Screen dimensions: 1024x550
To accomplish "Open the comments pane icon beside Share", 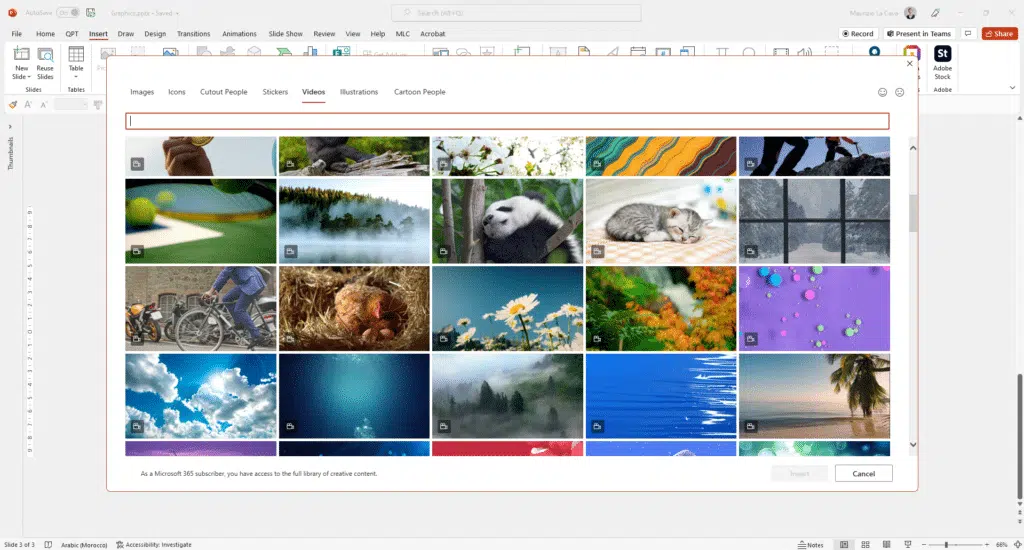I will [967, 34].
